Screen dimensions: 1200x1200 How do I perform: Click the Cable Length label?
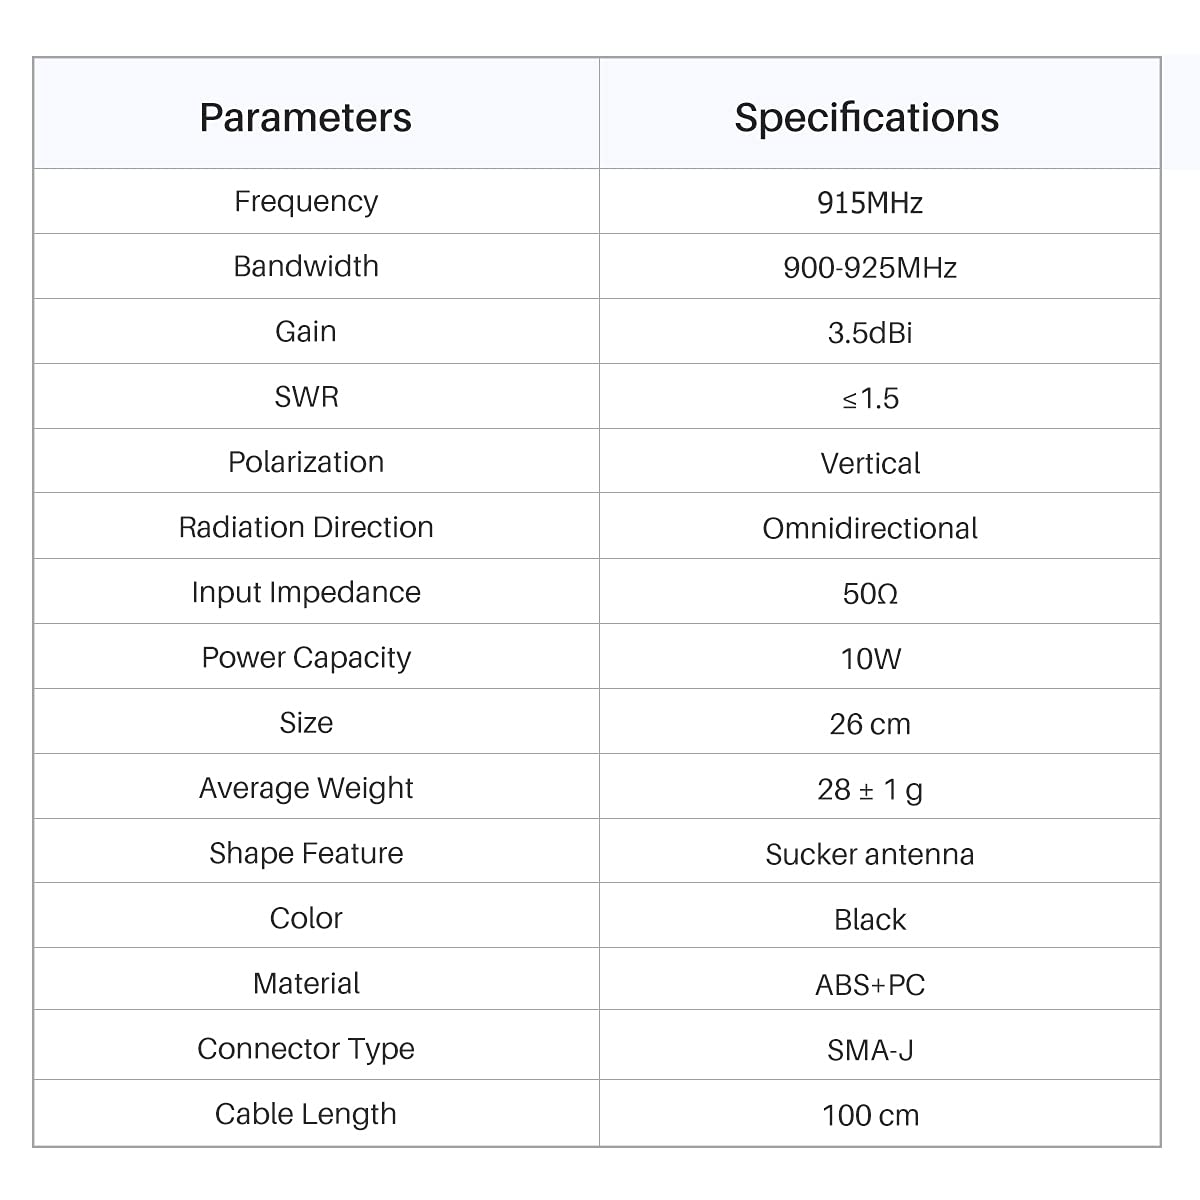[306, 1114]
